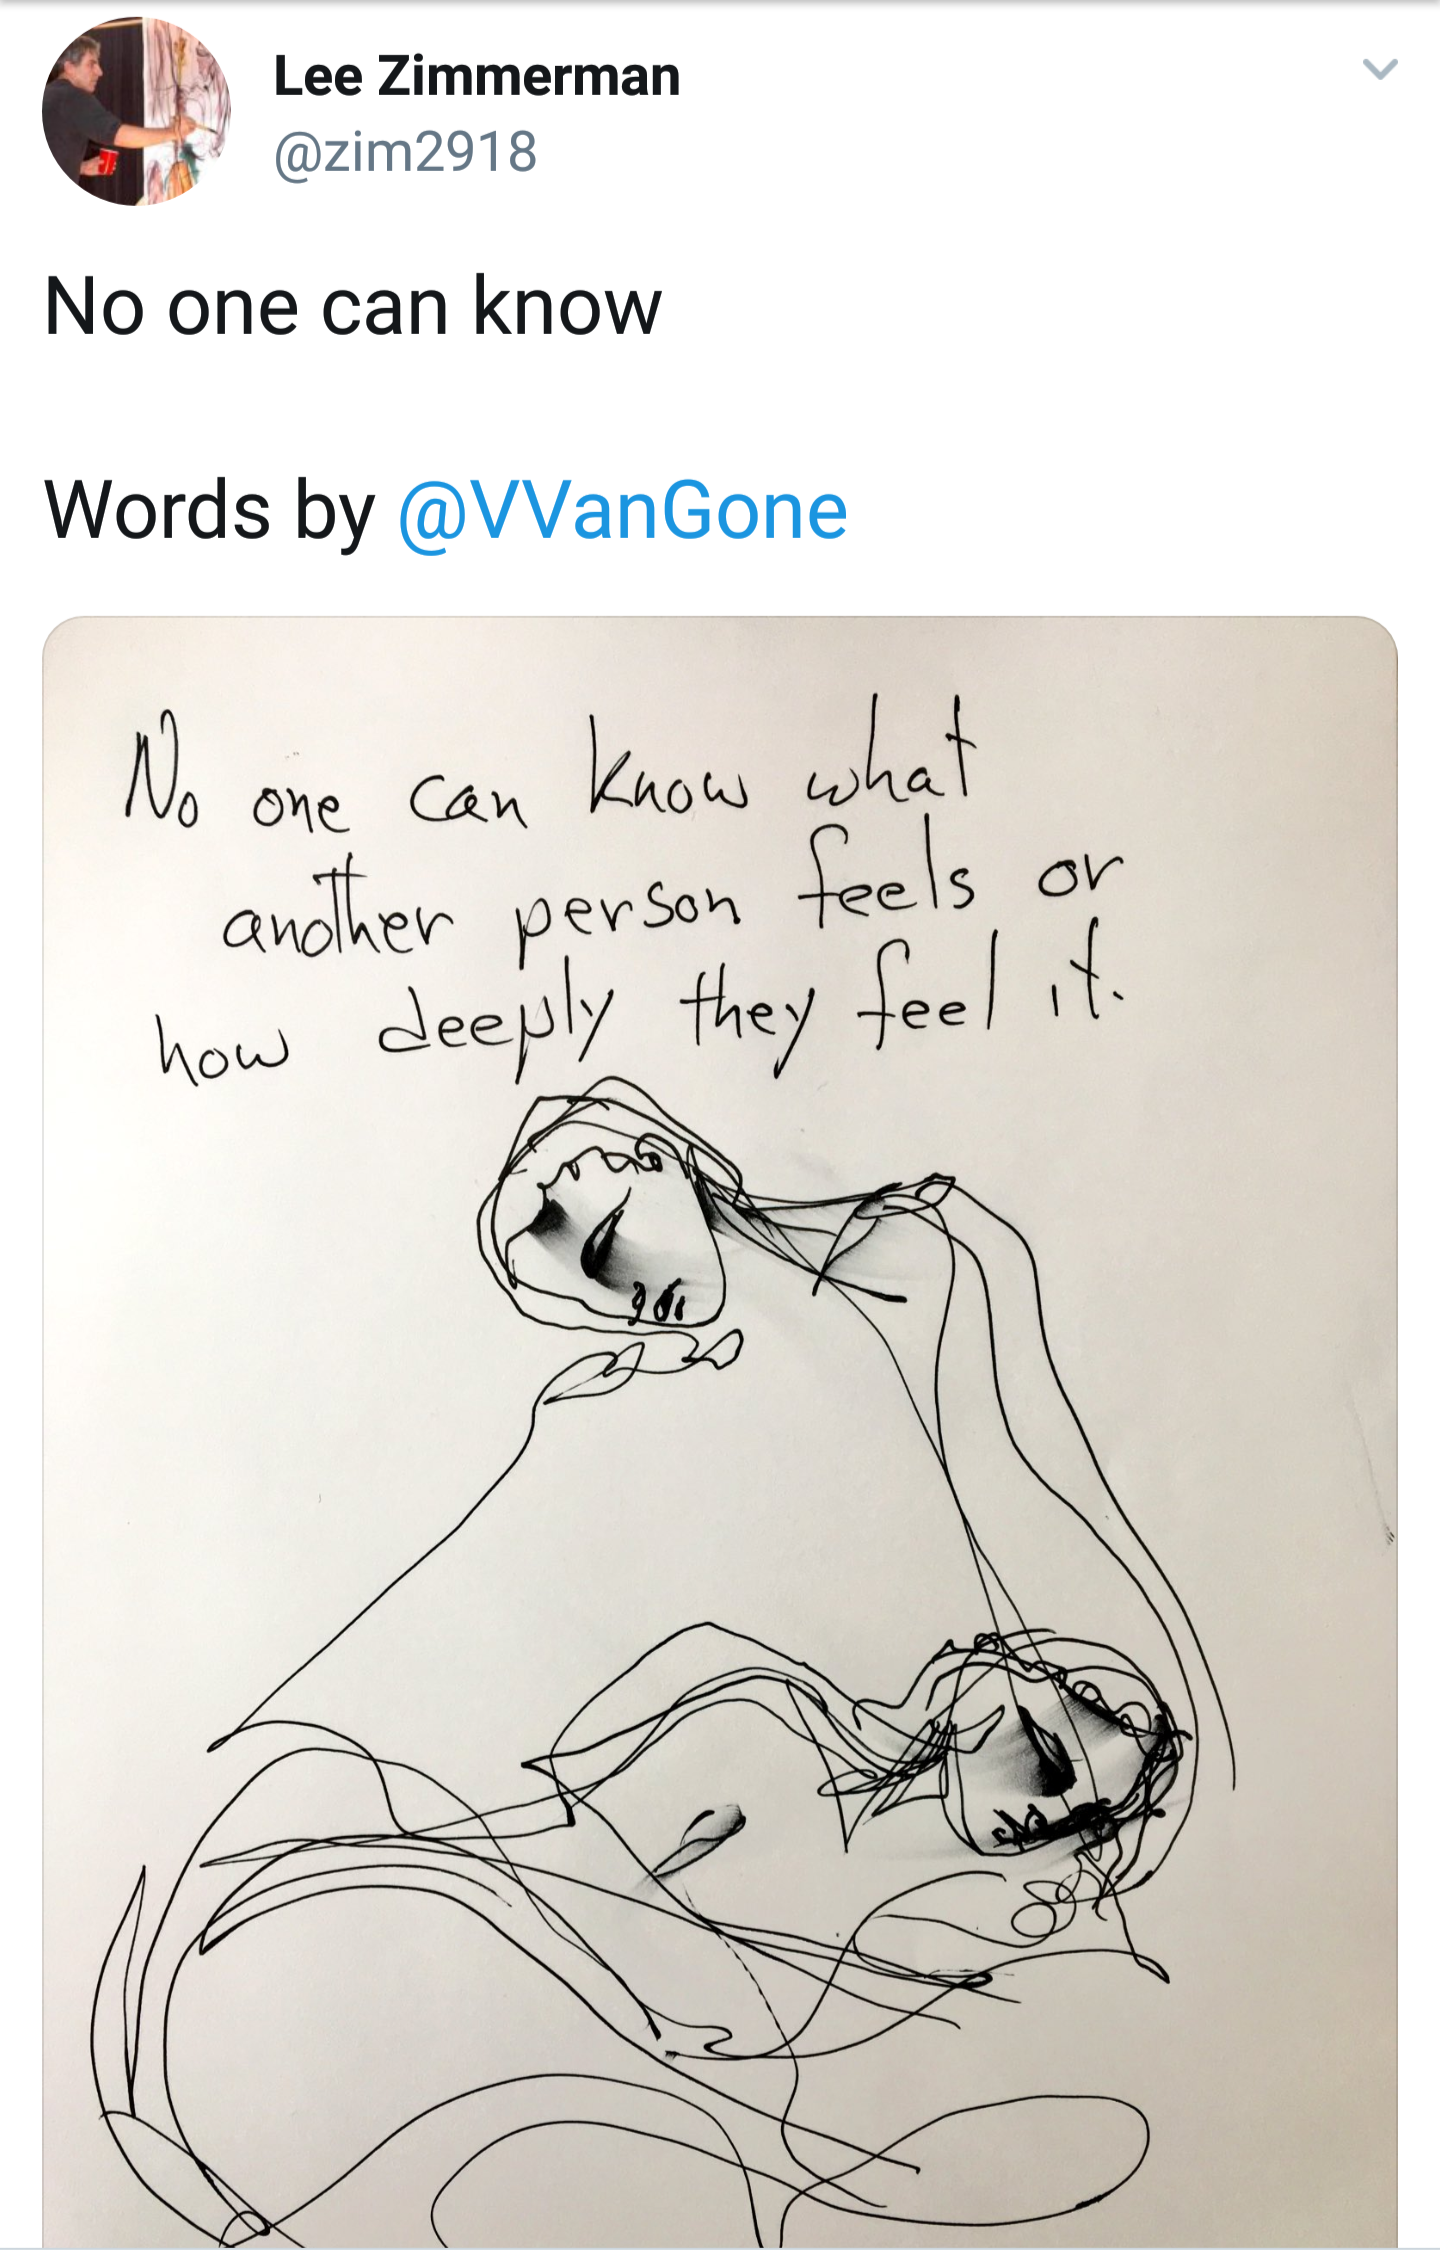Open the tweet options chevron menu
Image resolution: width=1440 pixels, height=2260 pixels.
[1380, 70]
